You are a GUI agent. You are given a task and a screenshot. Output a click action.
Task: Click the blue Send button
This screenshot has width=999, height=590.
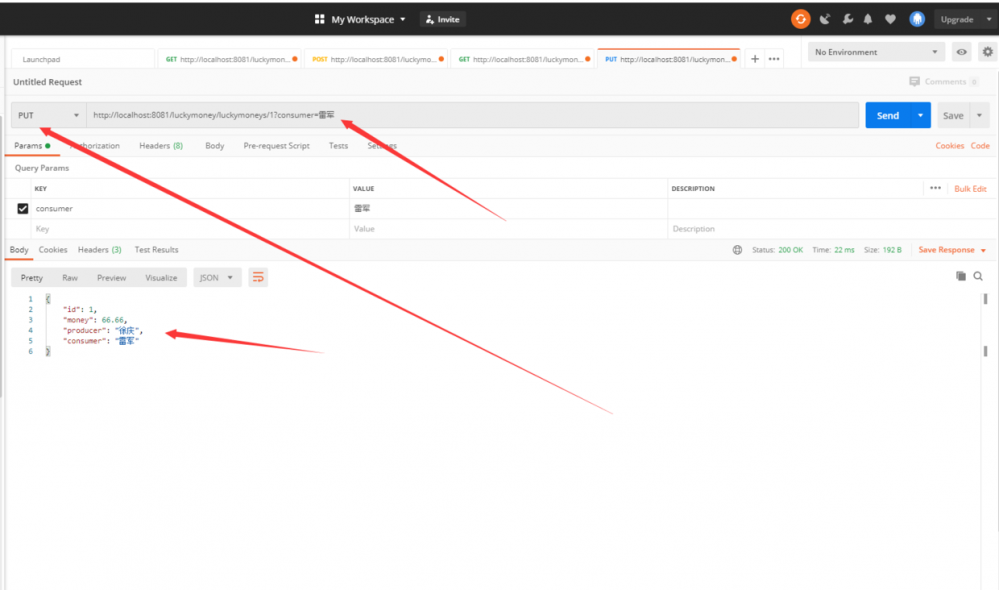(x=888, y=115)
